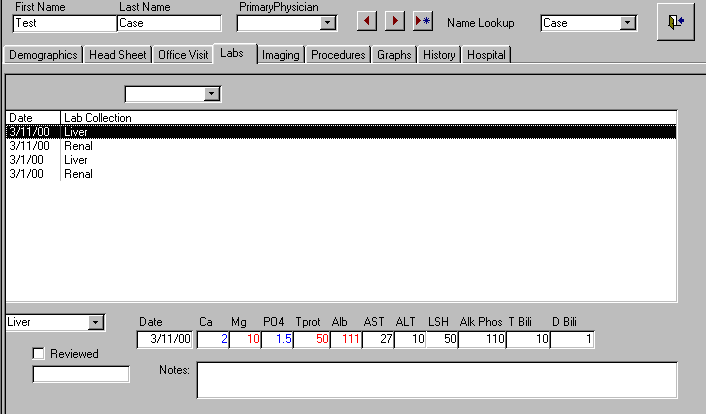The image size is (706, 414).
Task: Expand the Liver lab type dropdown
Action: [x=96, y=323]
